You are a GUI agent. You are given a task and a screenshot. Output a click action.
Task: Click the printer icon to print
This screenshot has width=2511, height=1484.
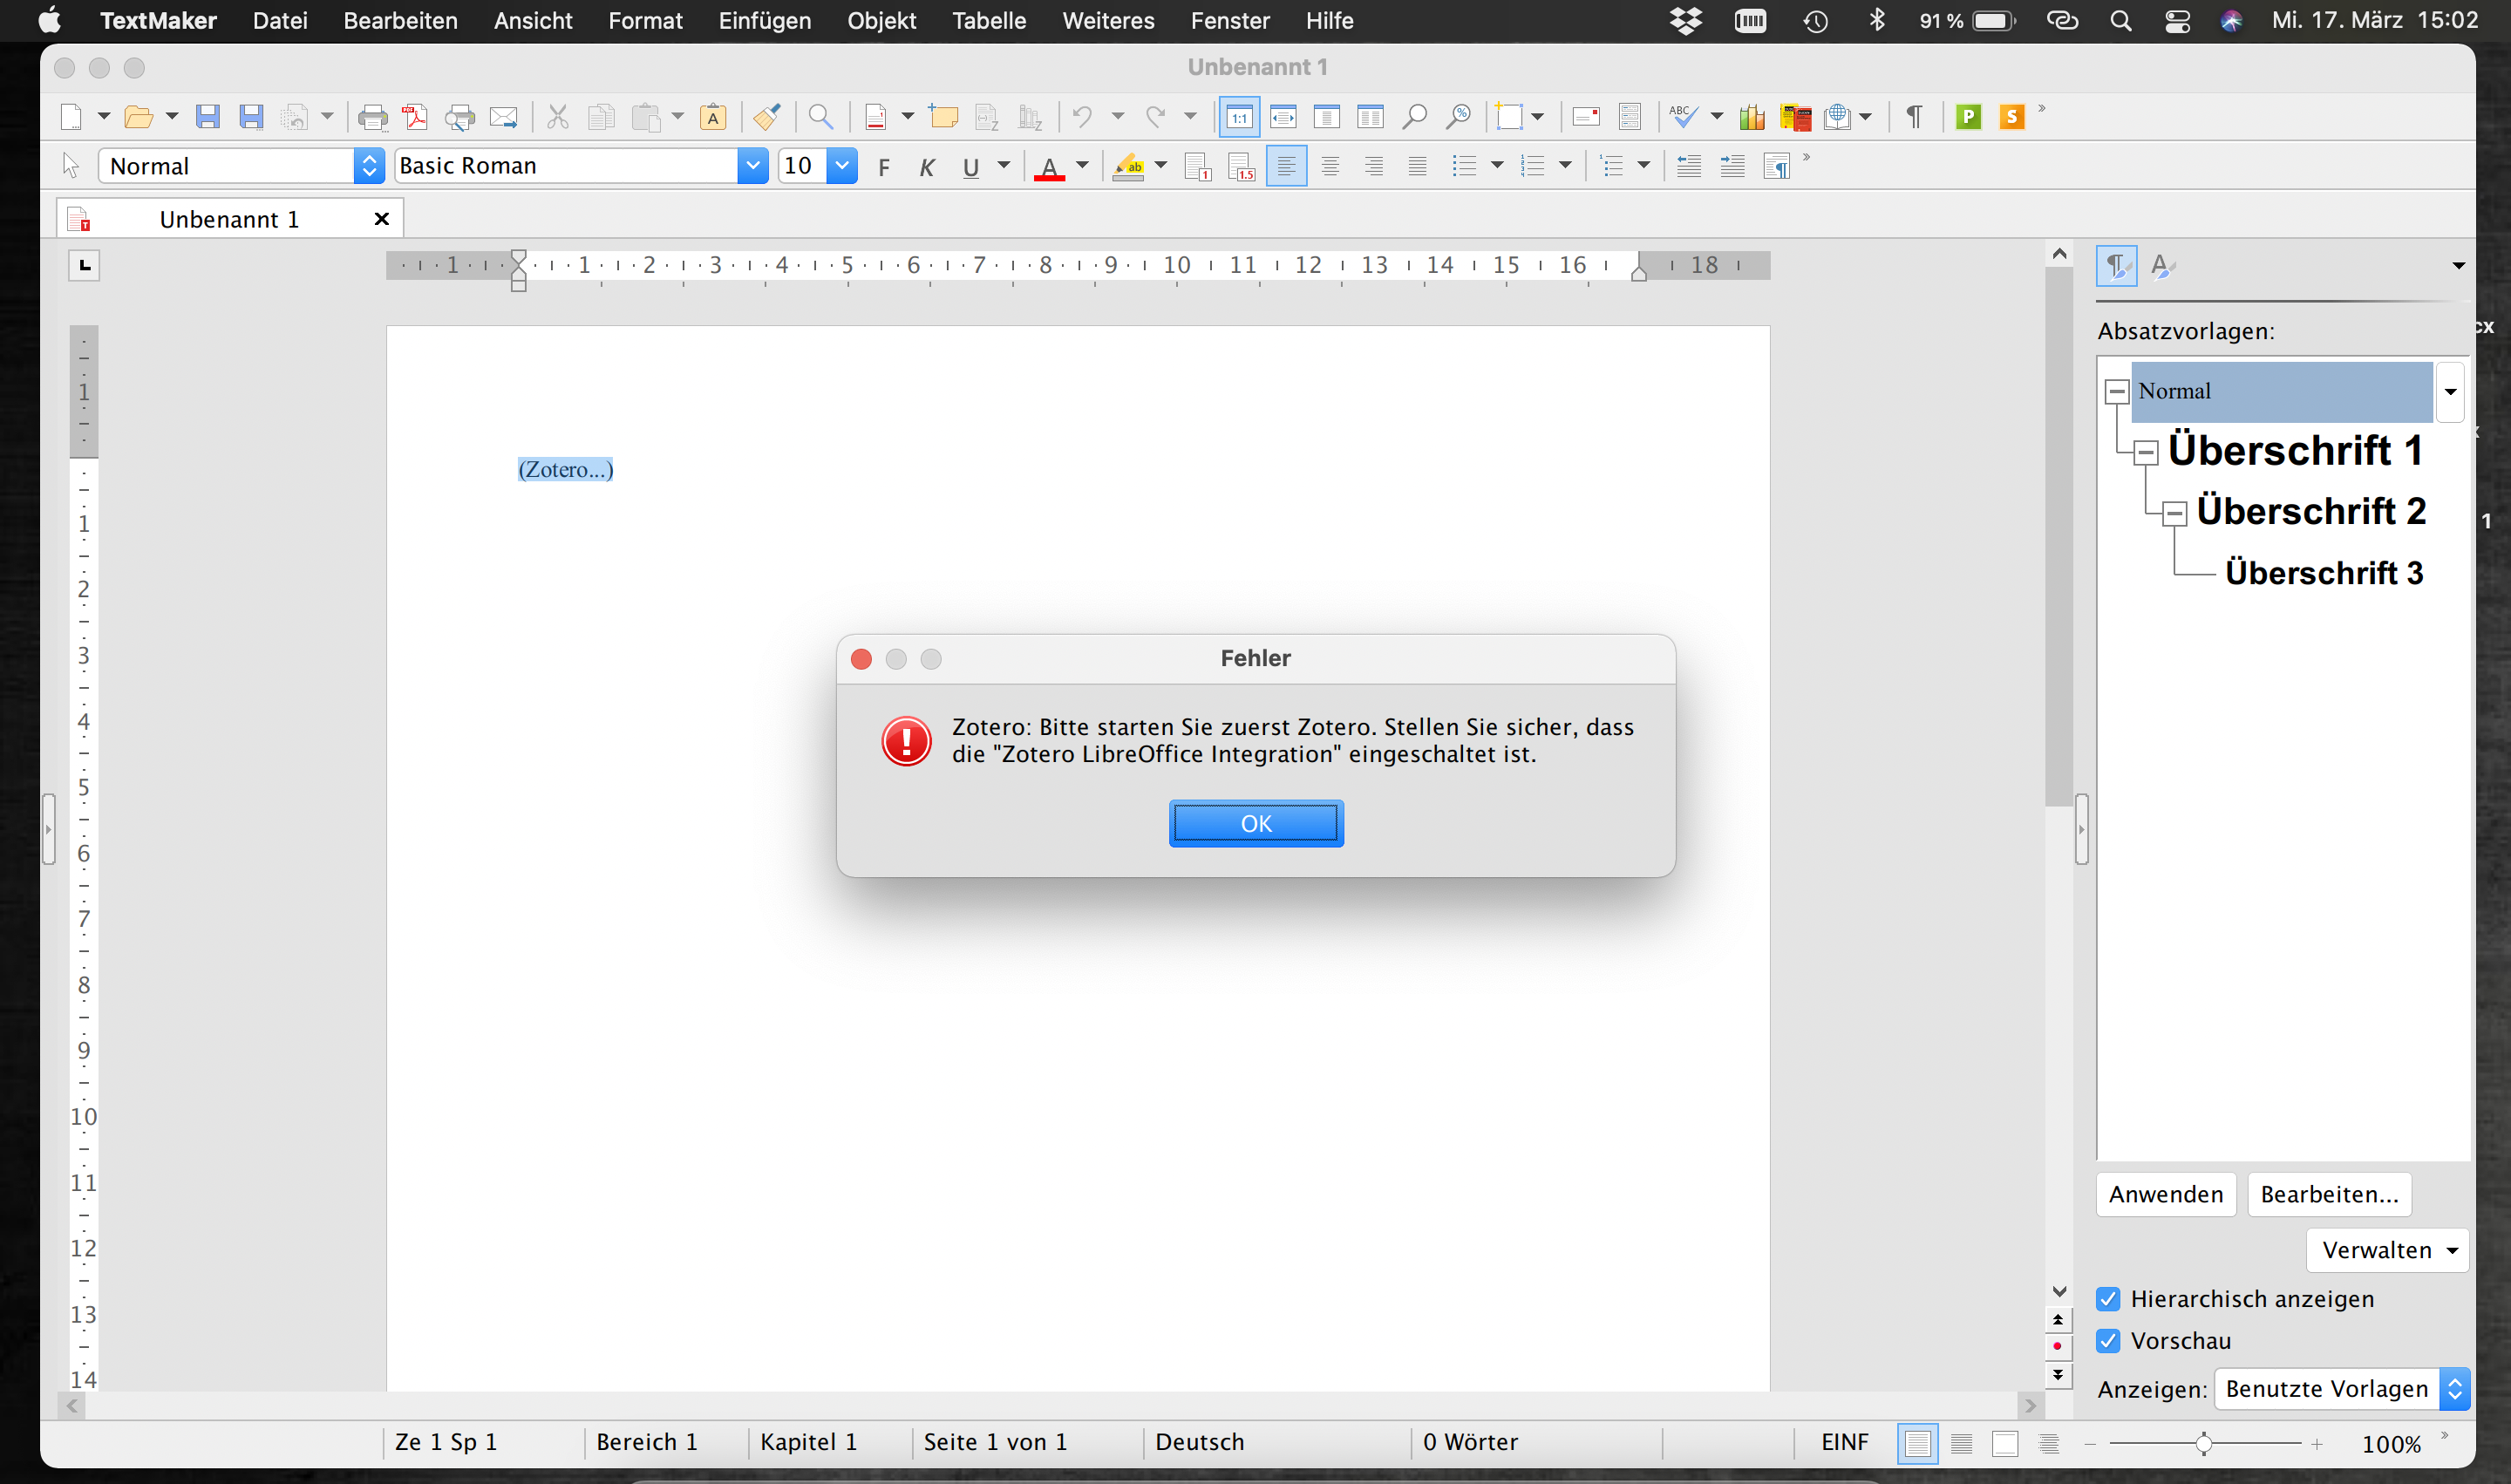(x=372, y=117)
